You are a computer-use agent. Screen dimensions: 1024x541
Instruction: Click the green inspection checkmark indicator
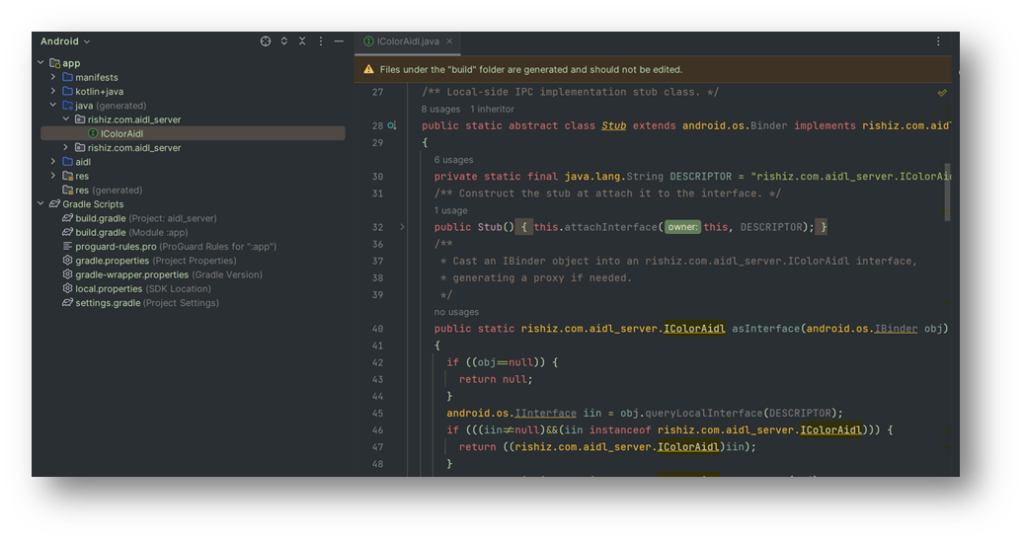coord(942,92)
